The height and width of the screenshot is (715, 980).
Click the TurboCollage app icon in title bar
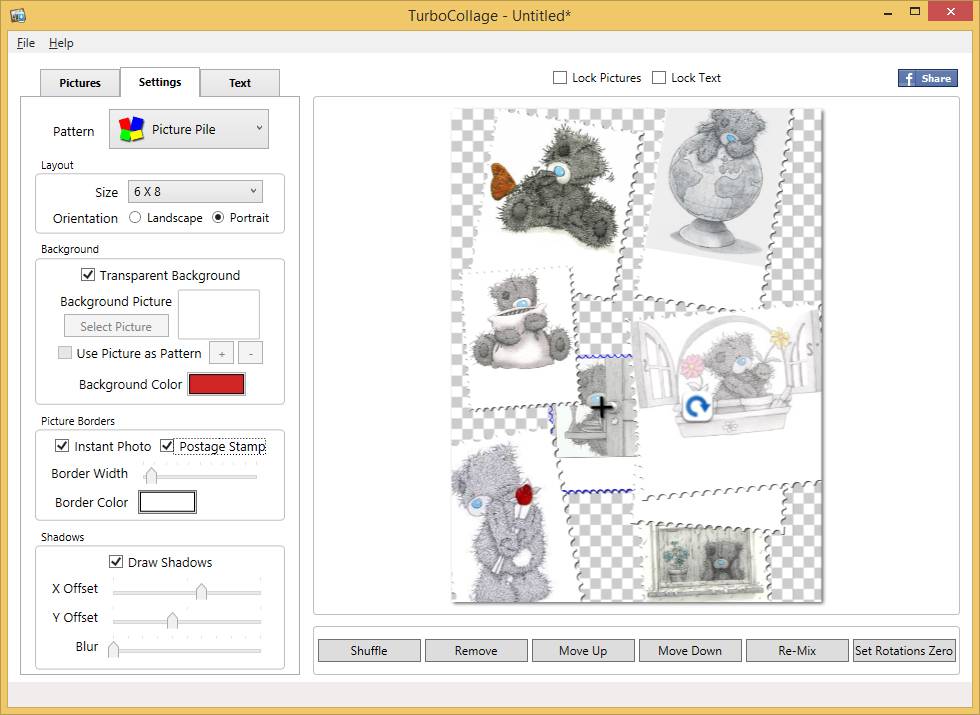[18, 14]
